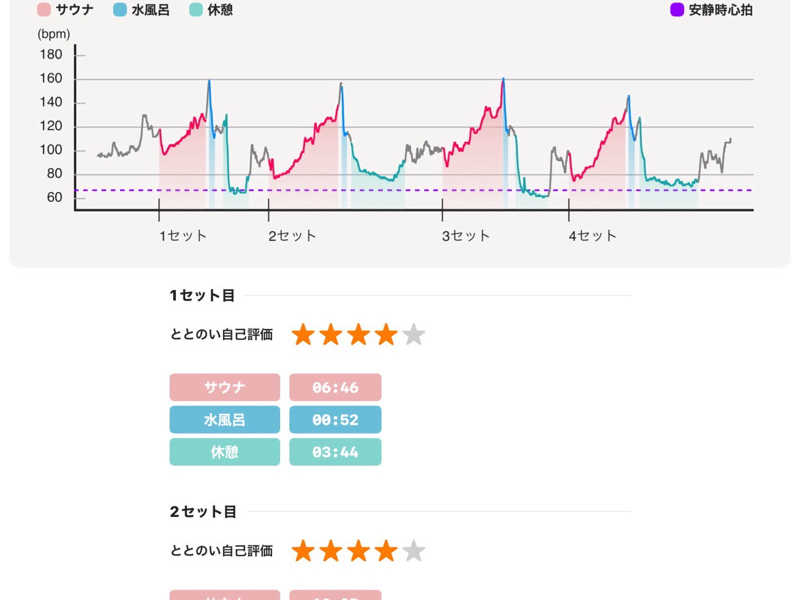Set 1セット目 rating to four stars

click(386, 335)
